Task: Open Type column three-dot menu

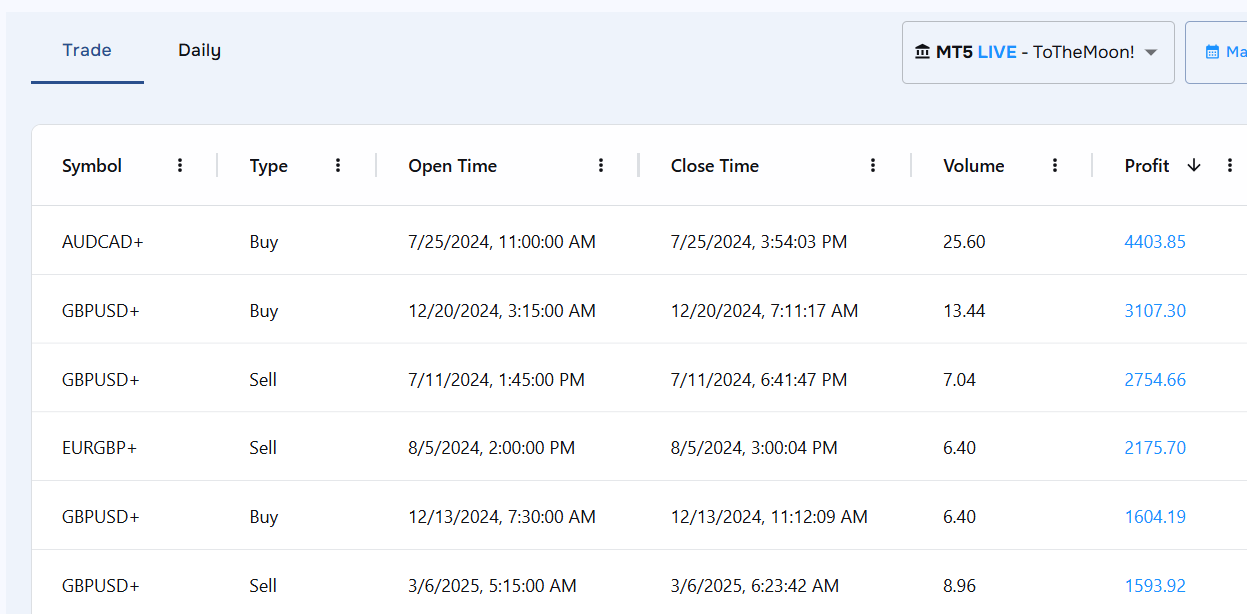Action: [338, 166]
